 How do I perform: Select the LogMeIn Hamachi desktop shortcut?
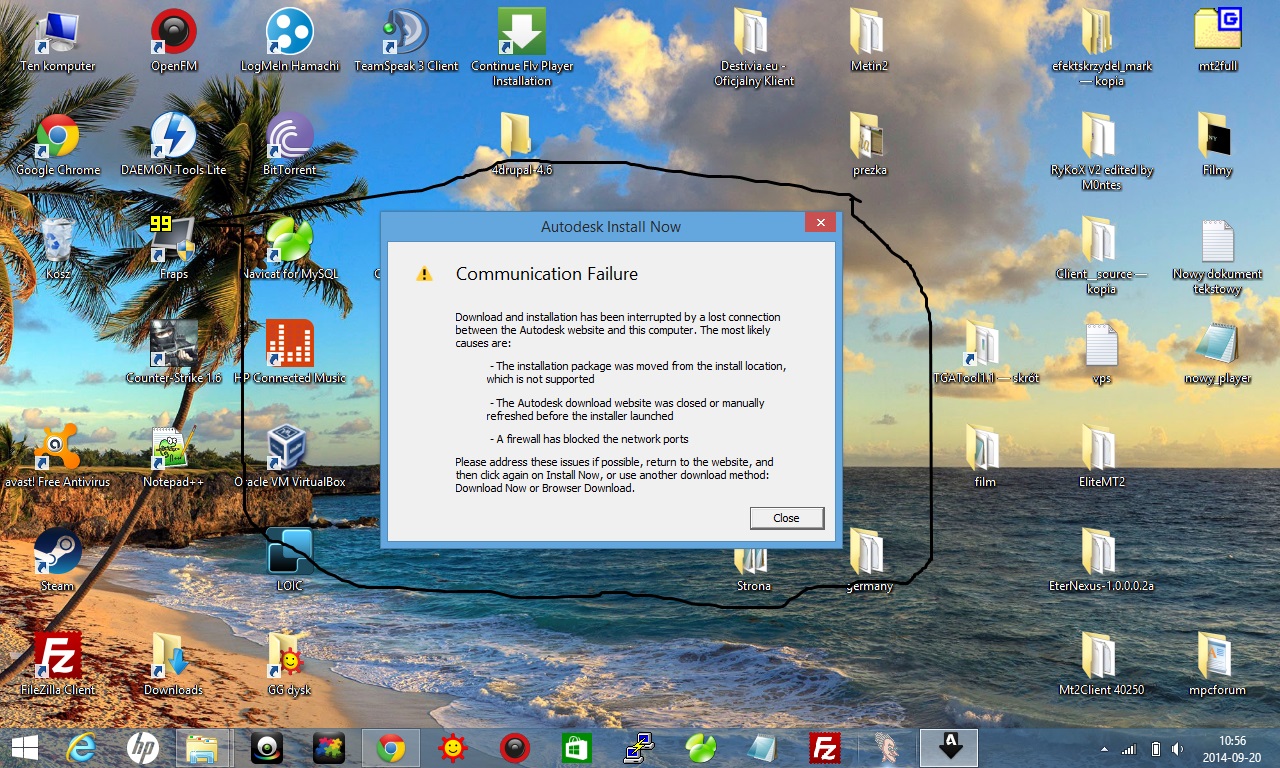(x=290, y=42)
